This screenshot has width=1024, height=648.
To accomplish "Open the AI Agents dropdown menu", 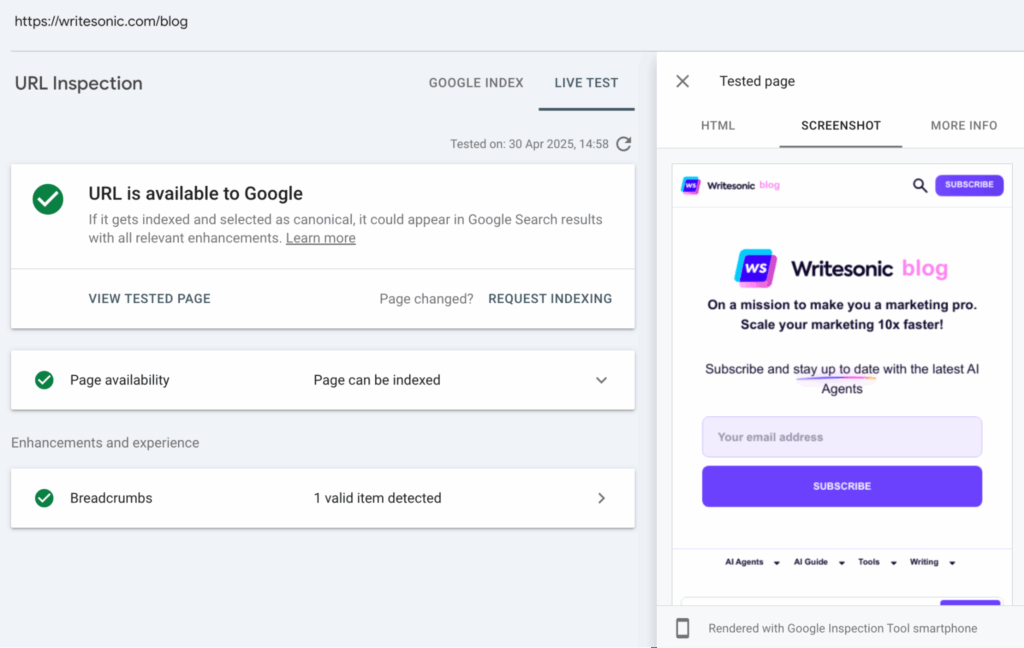I will (x=752, y=562).
